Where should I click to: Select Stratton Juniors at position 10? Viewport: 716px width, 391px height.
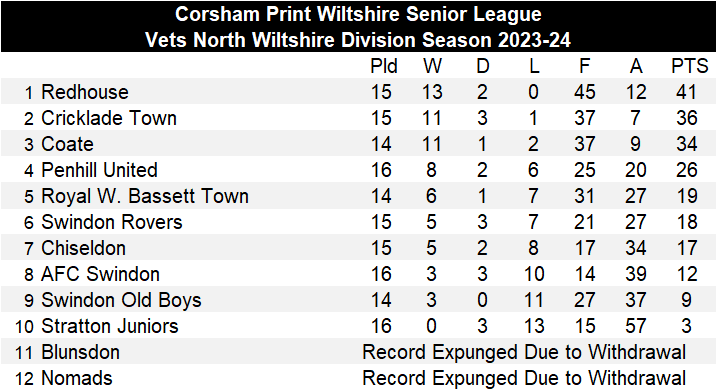[x=110, y=327]
